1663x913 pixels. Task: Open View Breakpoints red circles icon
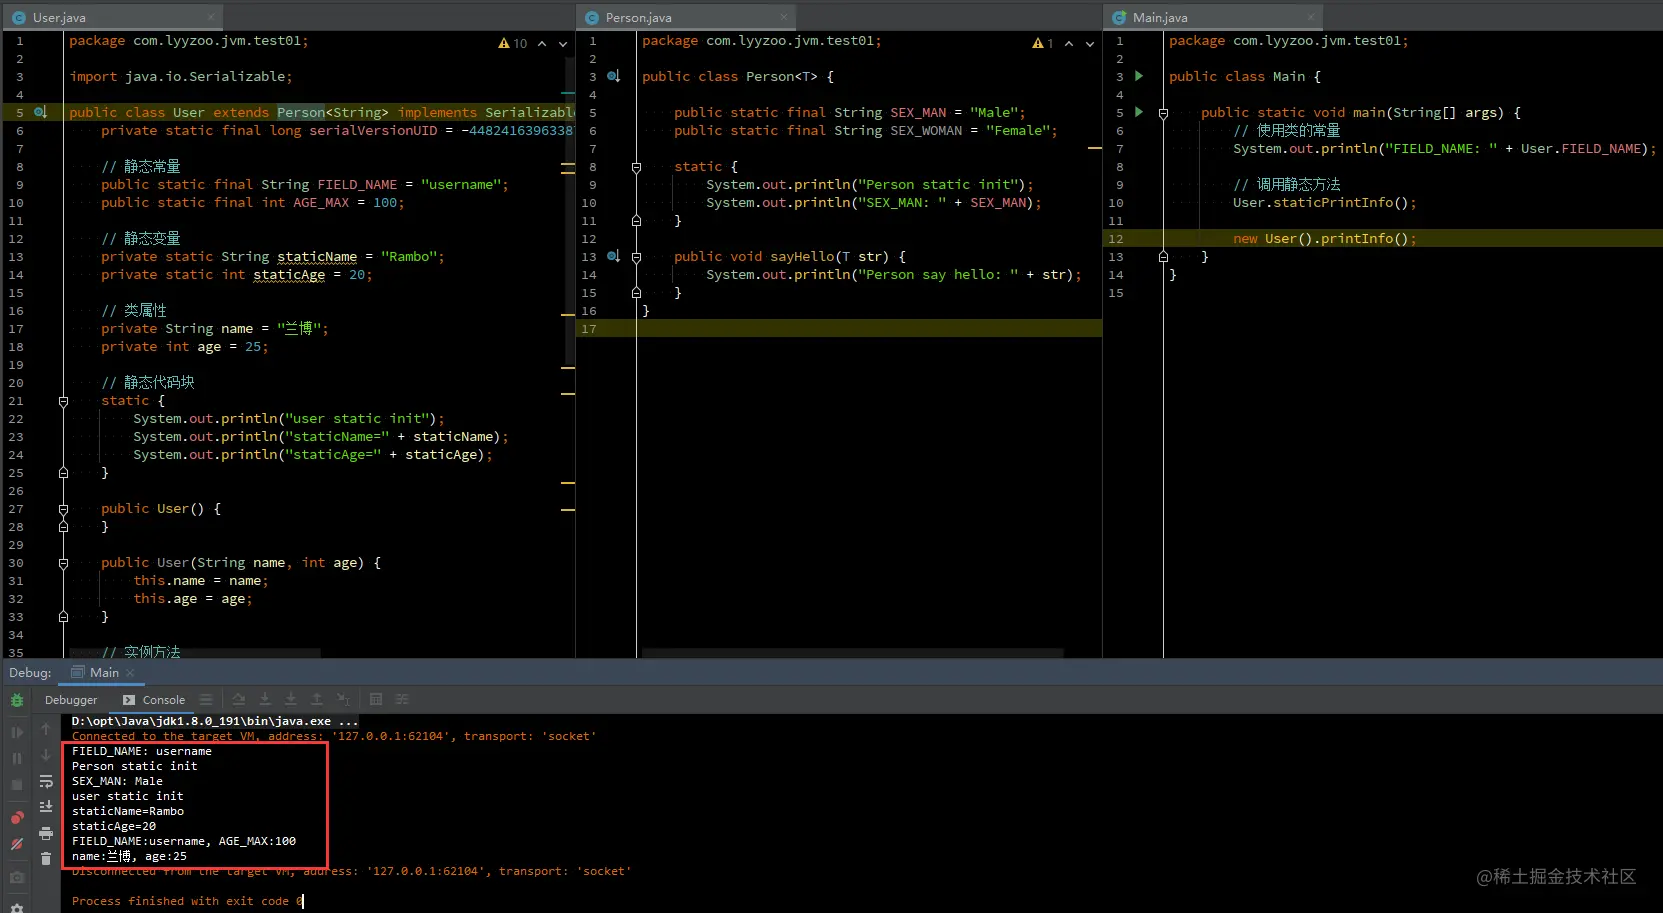(17, 818)
